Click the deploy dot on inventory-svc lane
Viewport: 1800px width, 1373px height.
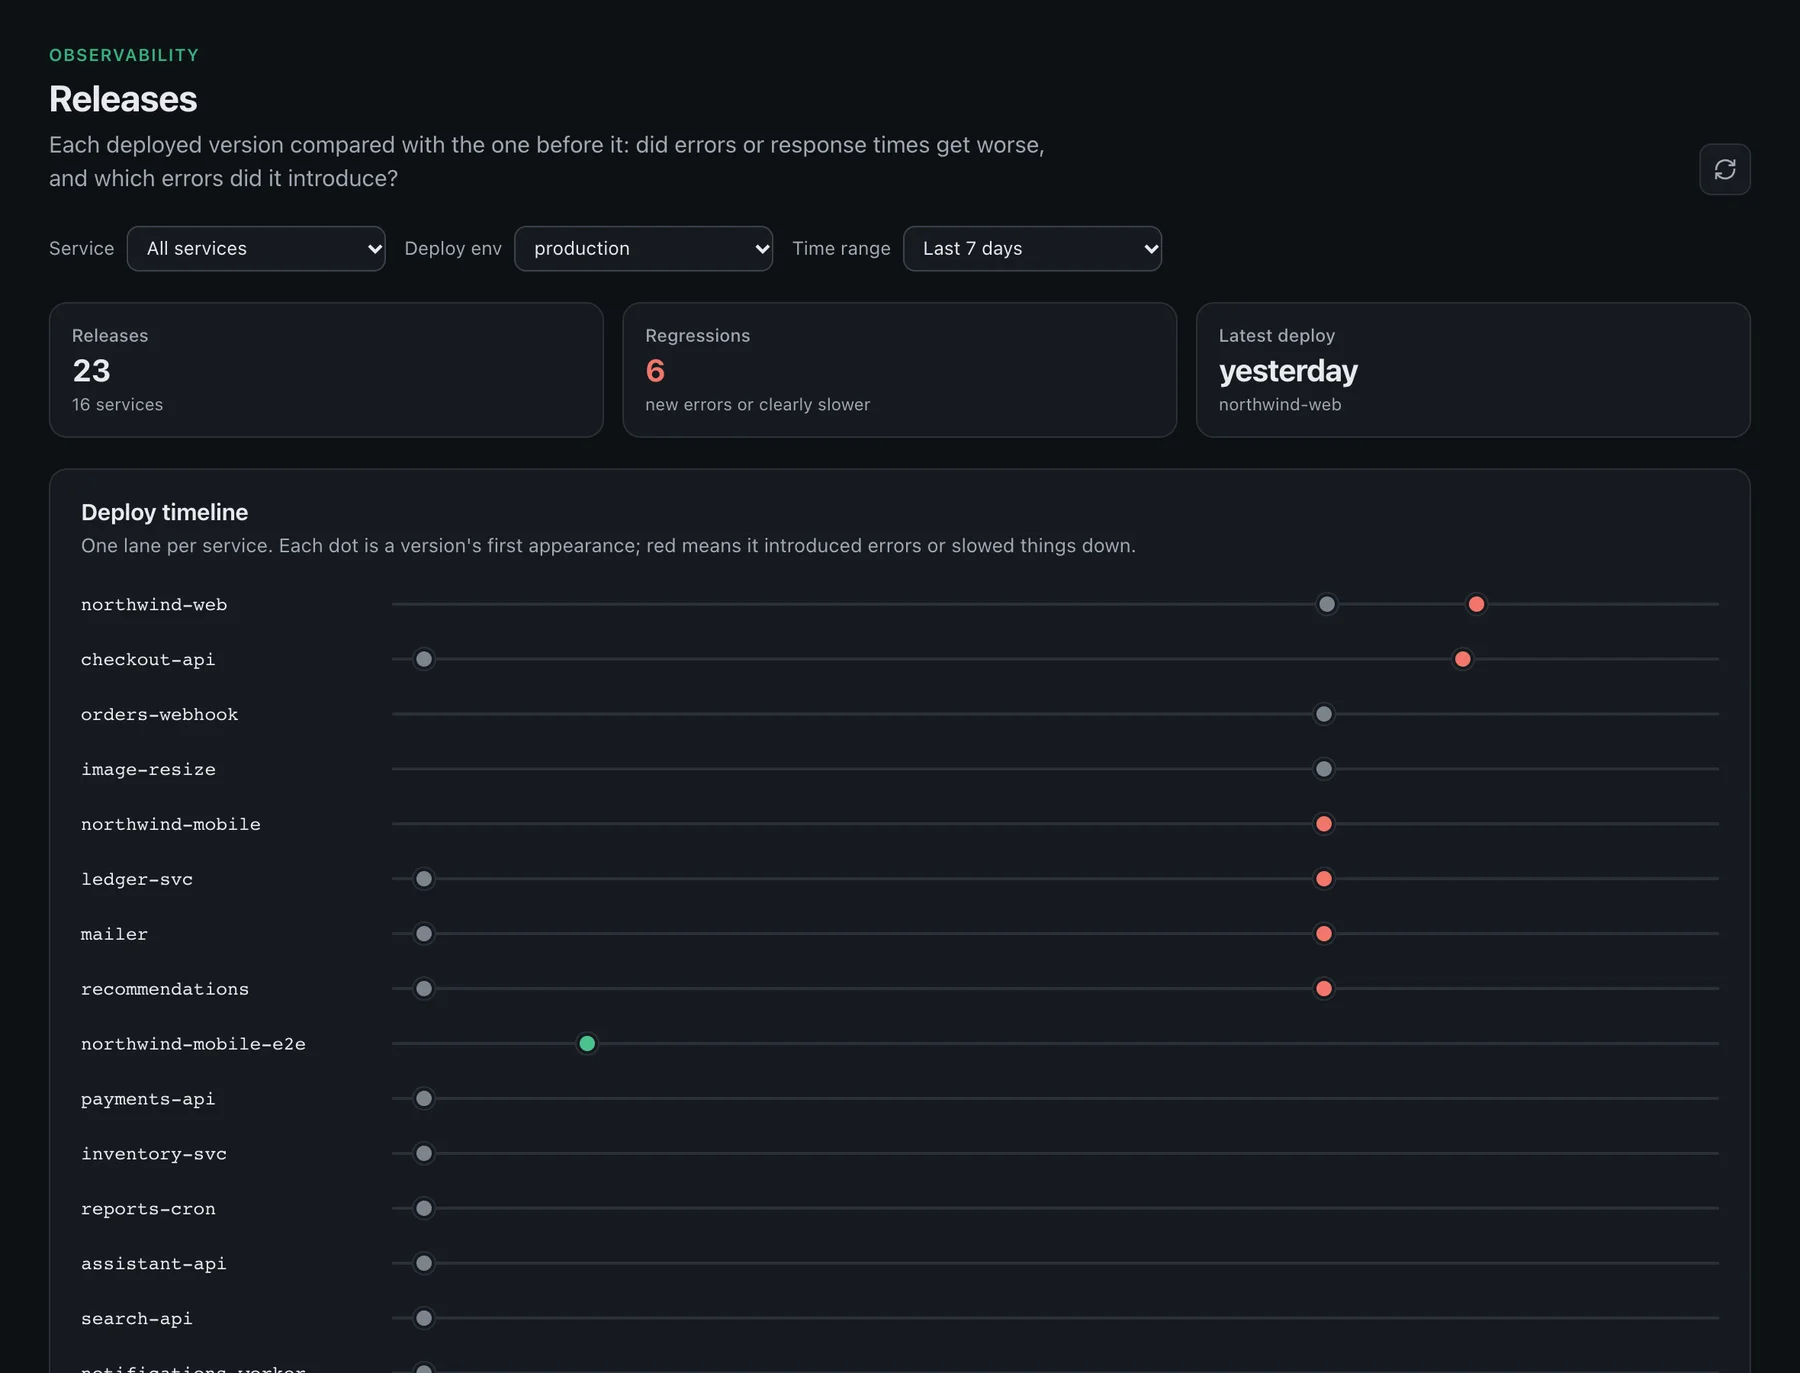point(424,1154)
